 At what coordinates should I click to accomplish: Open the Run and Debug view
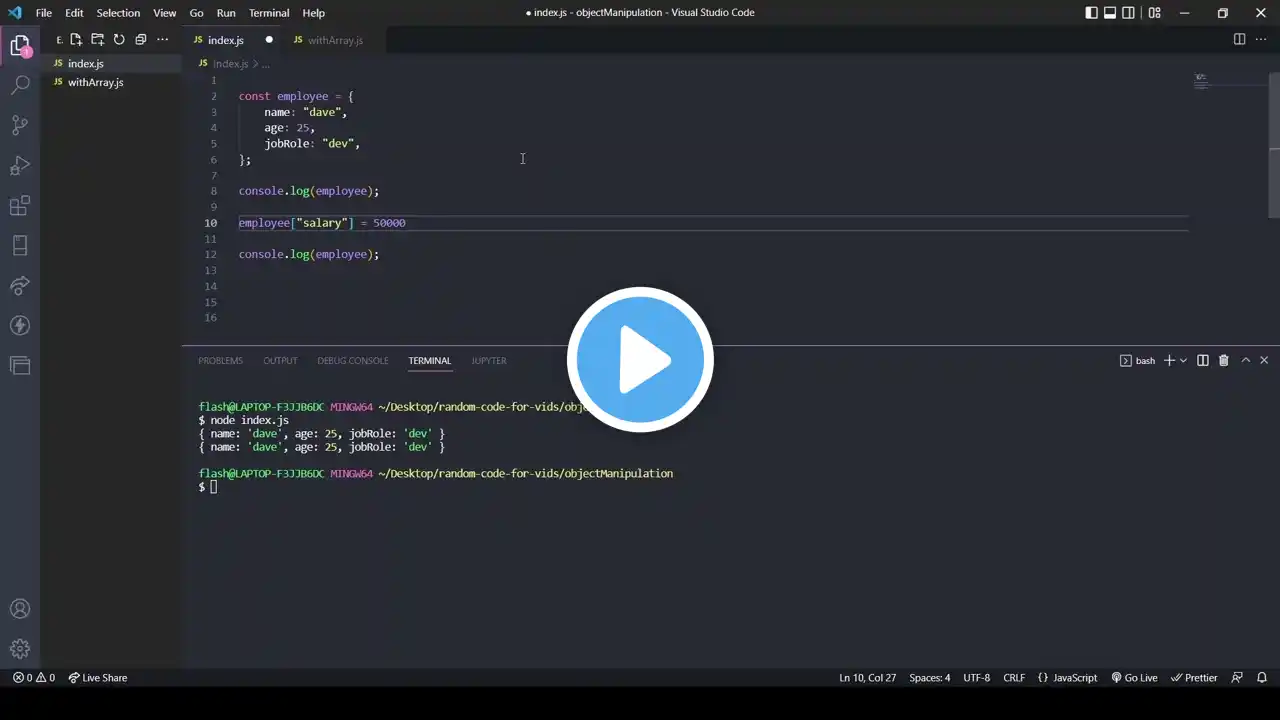click(20, 166)
